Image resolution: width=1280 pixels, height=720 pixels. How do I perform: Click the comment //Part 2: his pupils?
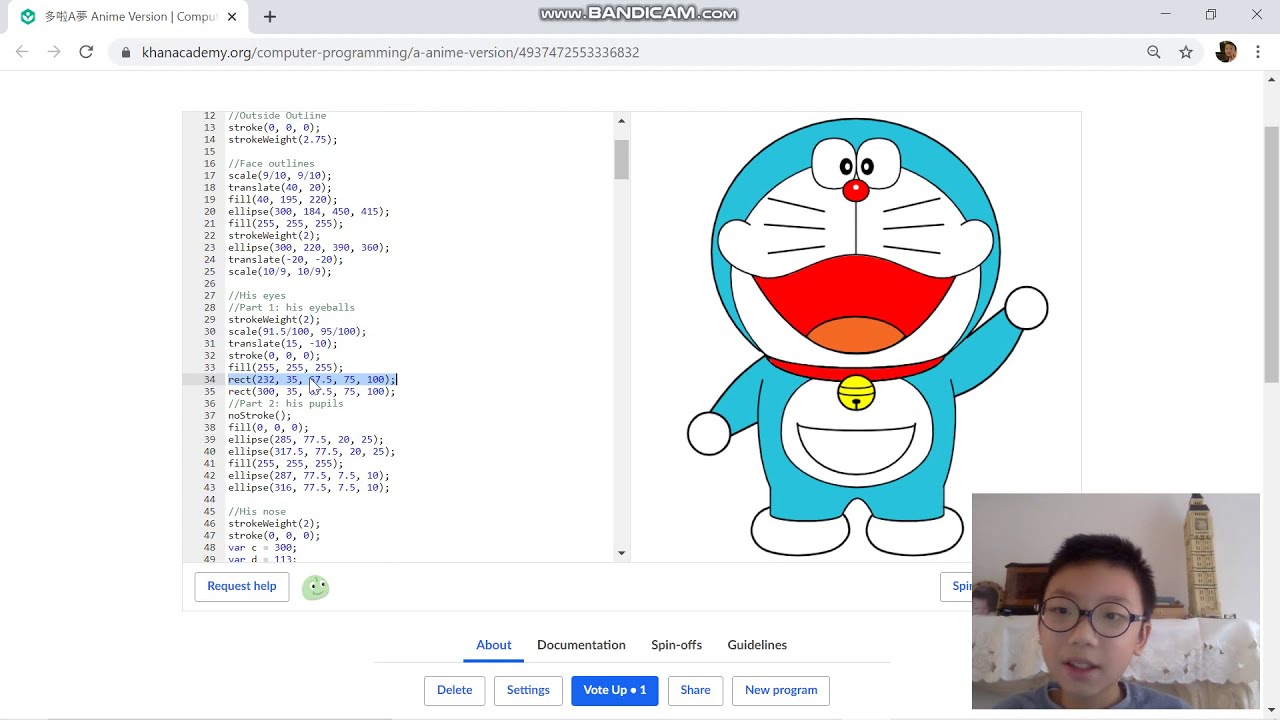(286, 403)
